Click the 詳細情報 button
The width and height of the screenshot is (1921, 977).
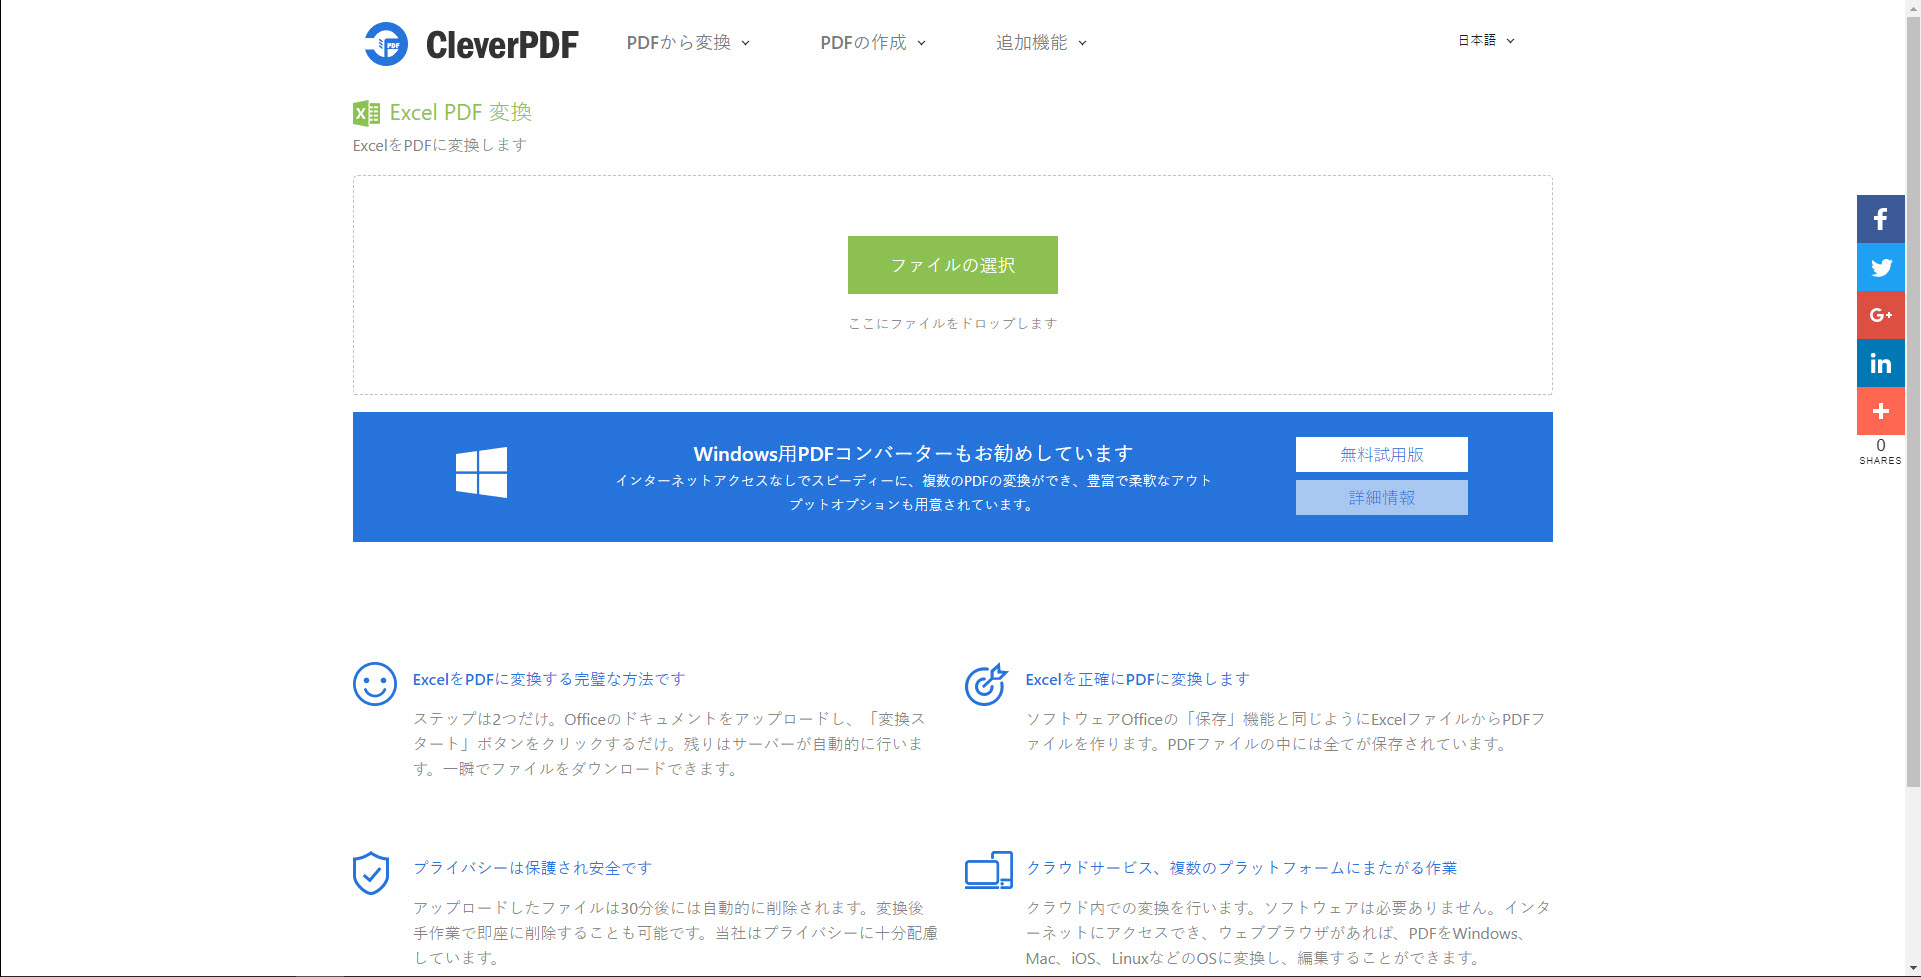click(1381, 497)
